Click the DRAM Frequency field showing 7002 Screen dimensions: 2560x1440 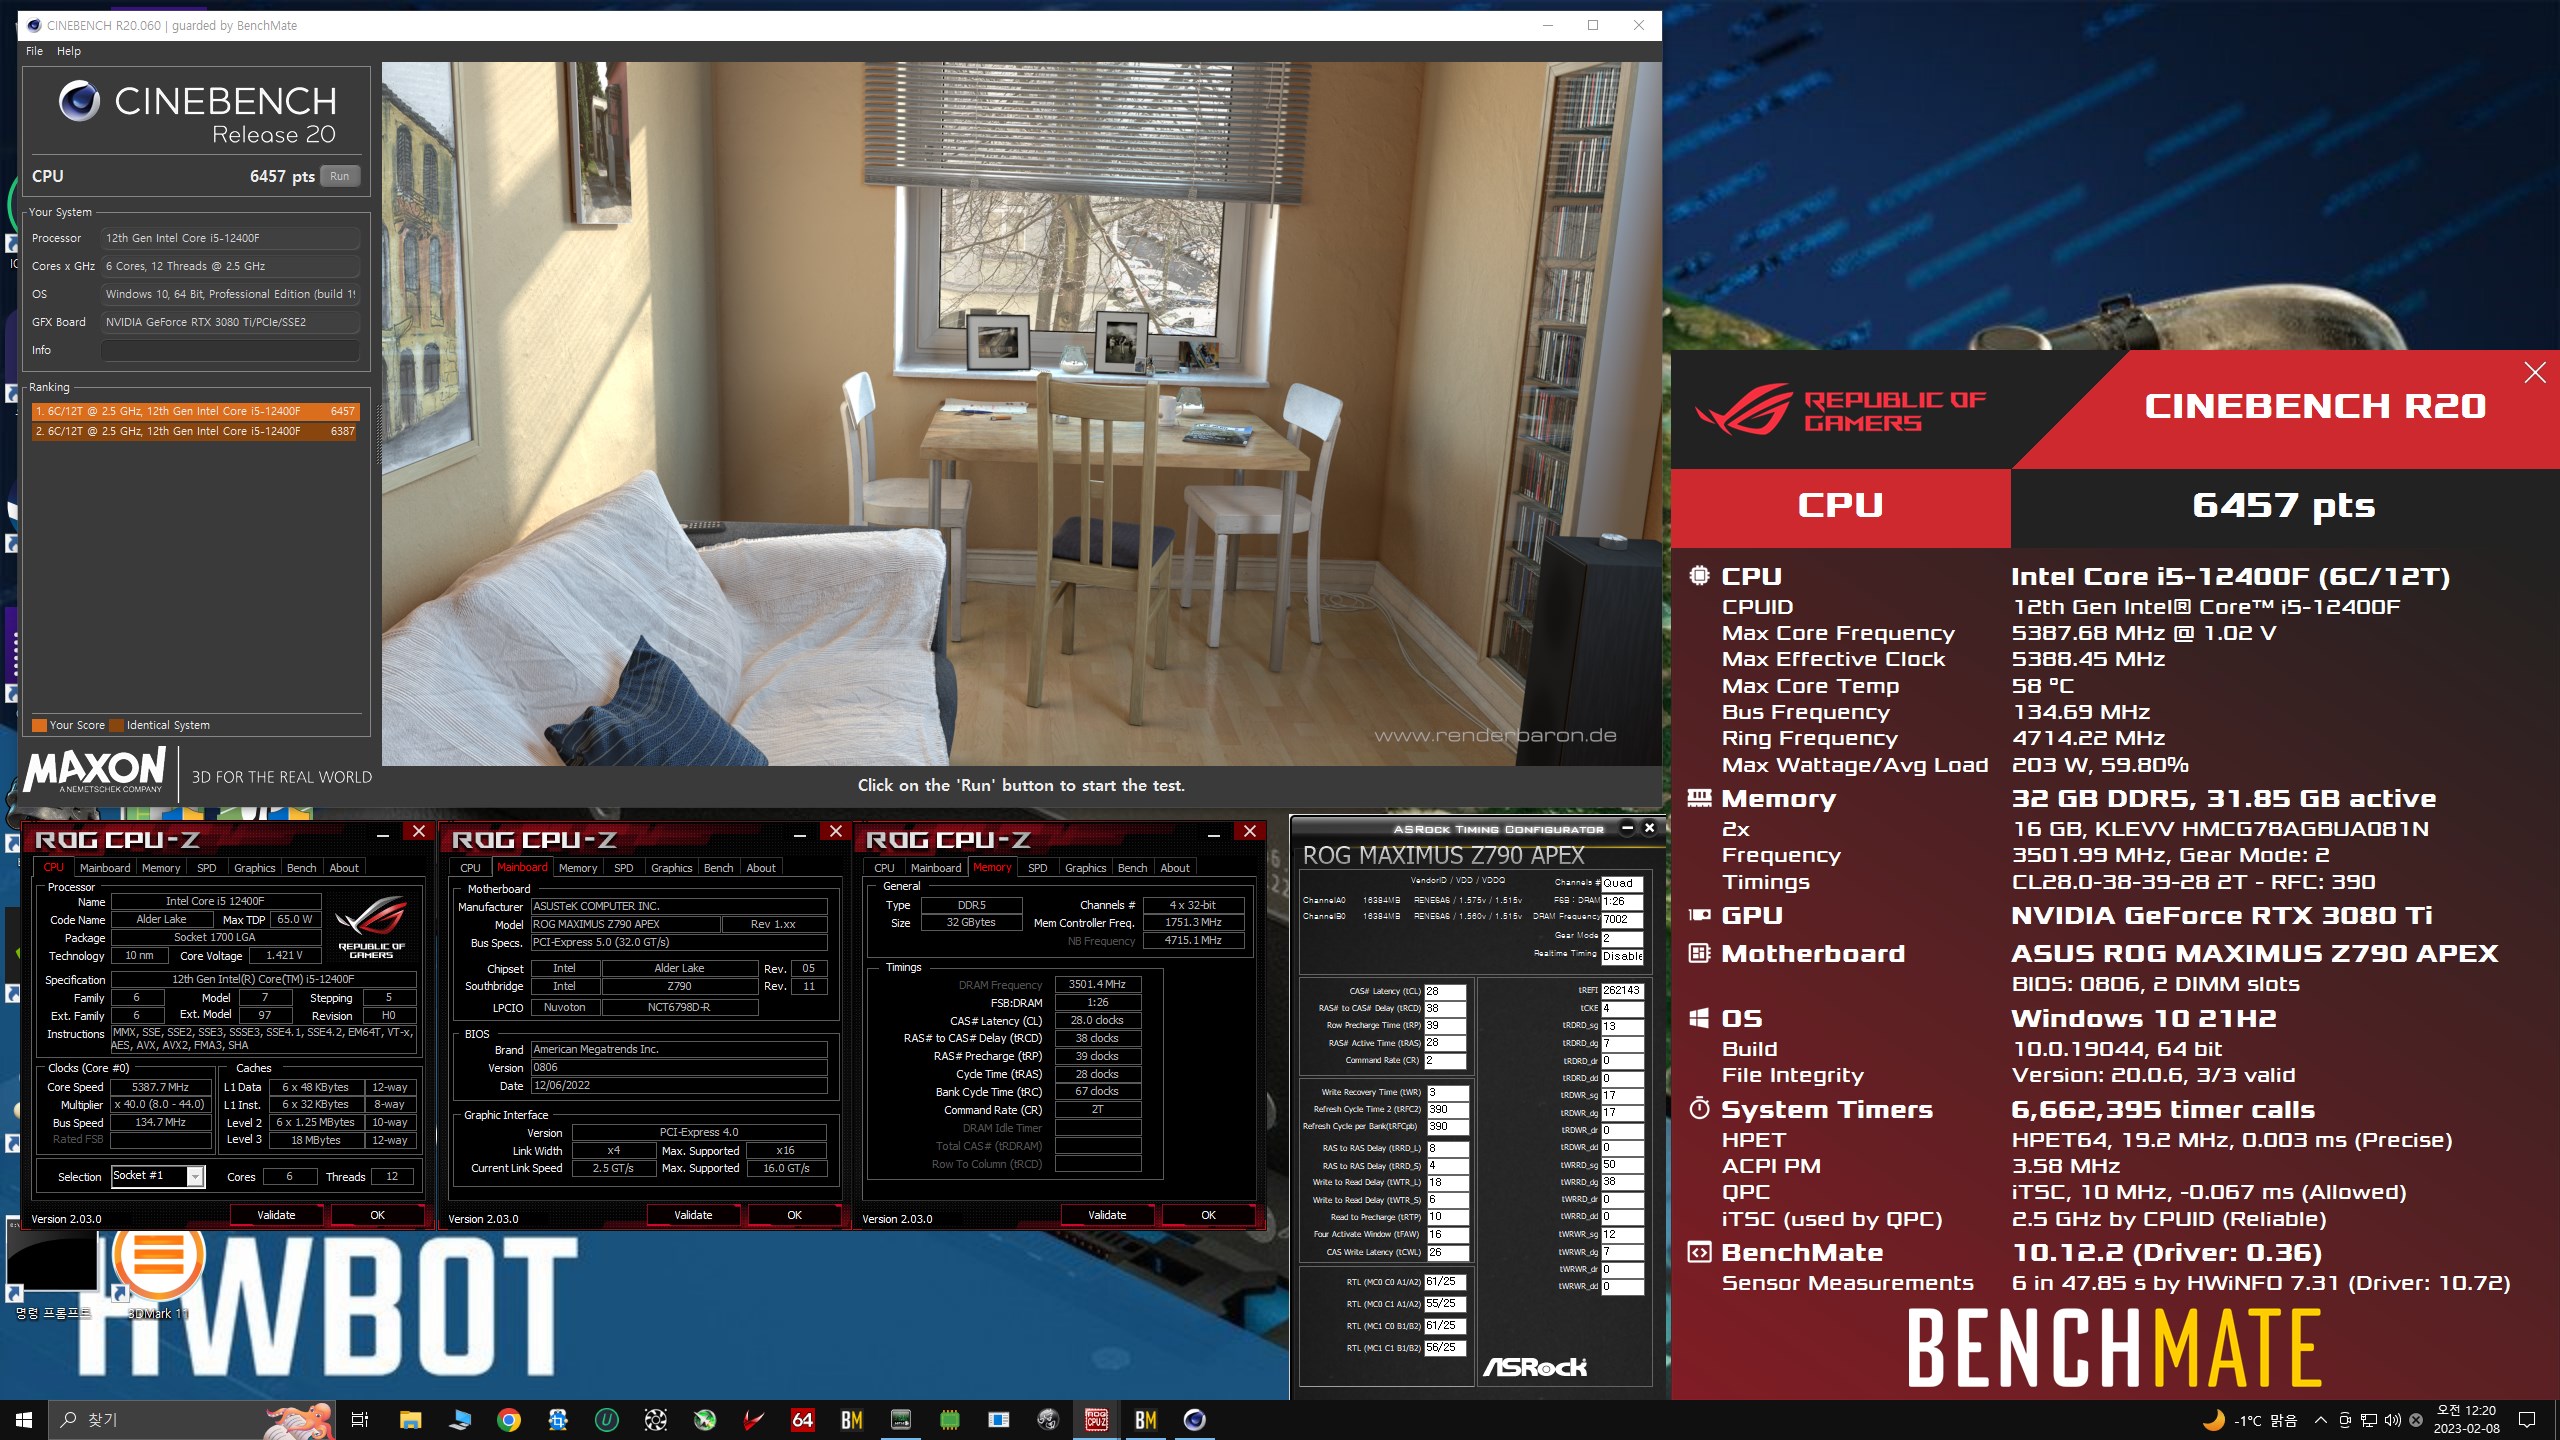1622,919
